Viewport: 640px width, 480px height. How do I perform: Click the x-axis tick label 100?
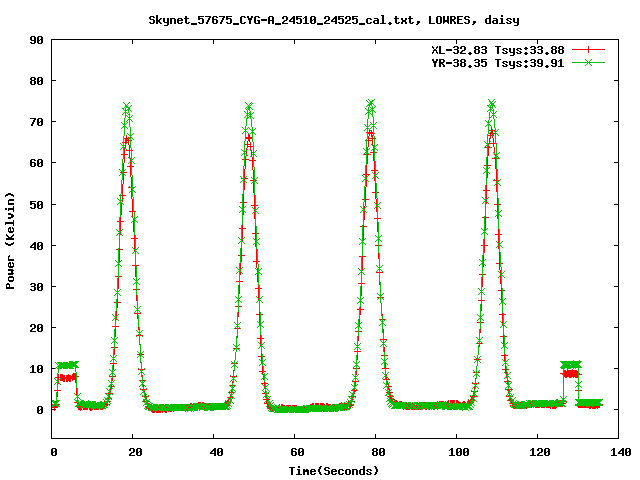click(x=458, y=452)
